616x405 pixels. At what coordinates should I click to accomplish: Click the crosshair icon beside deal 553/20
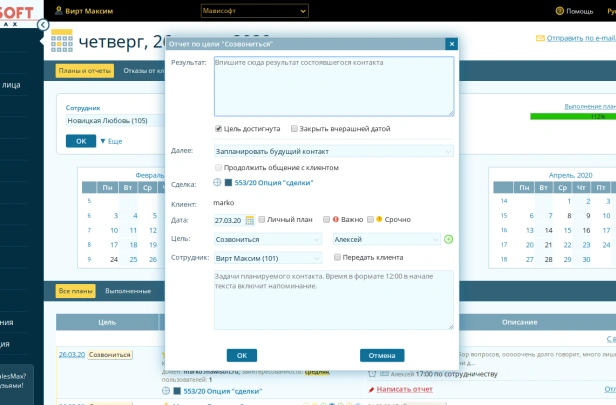point(218,182)
